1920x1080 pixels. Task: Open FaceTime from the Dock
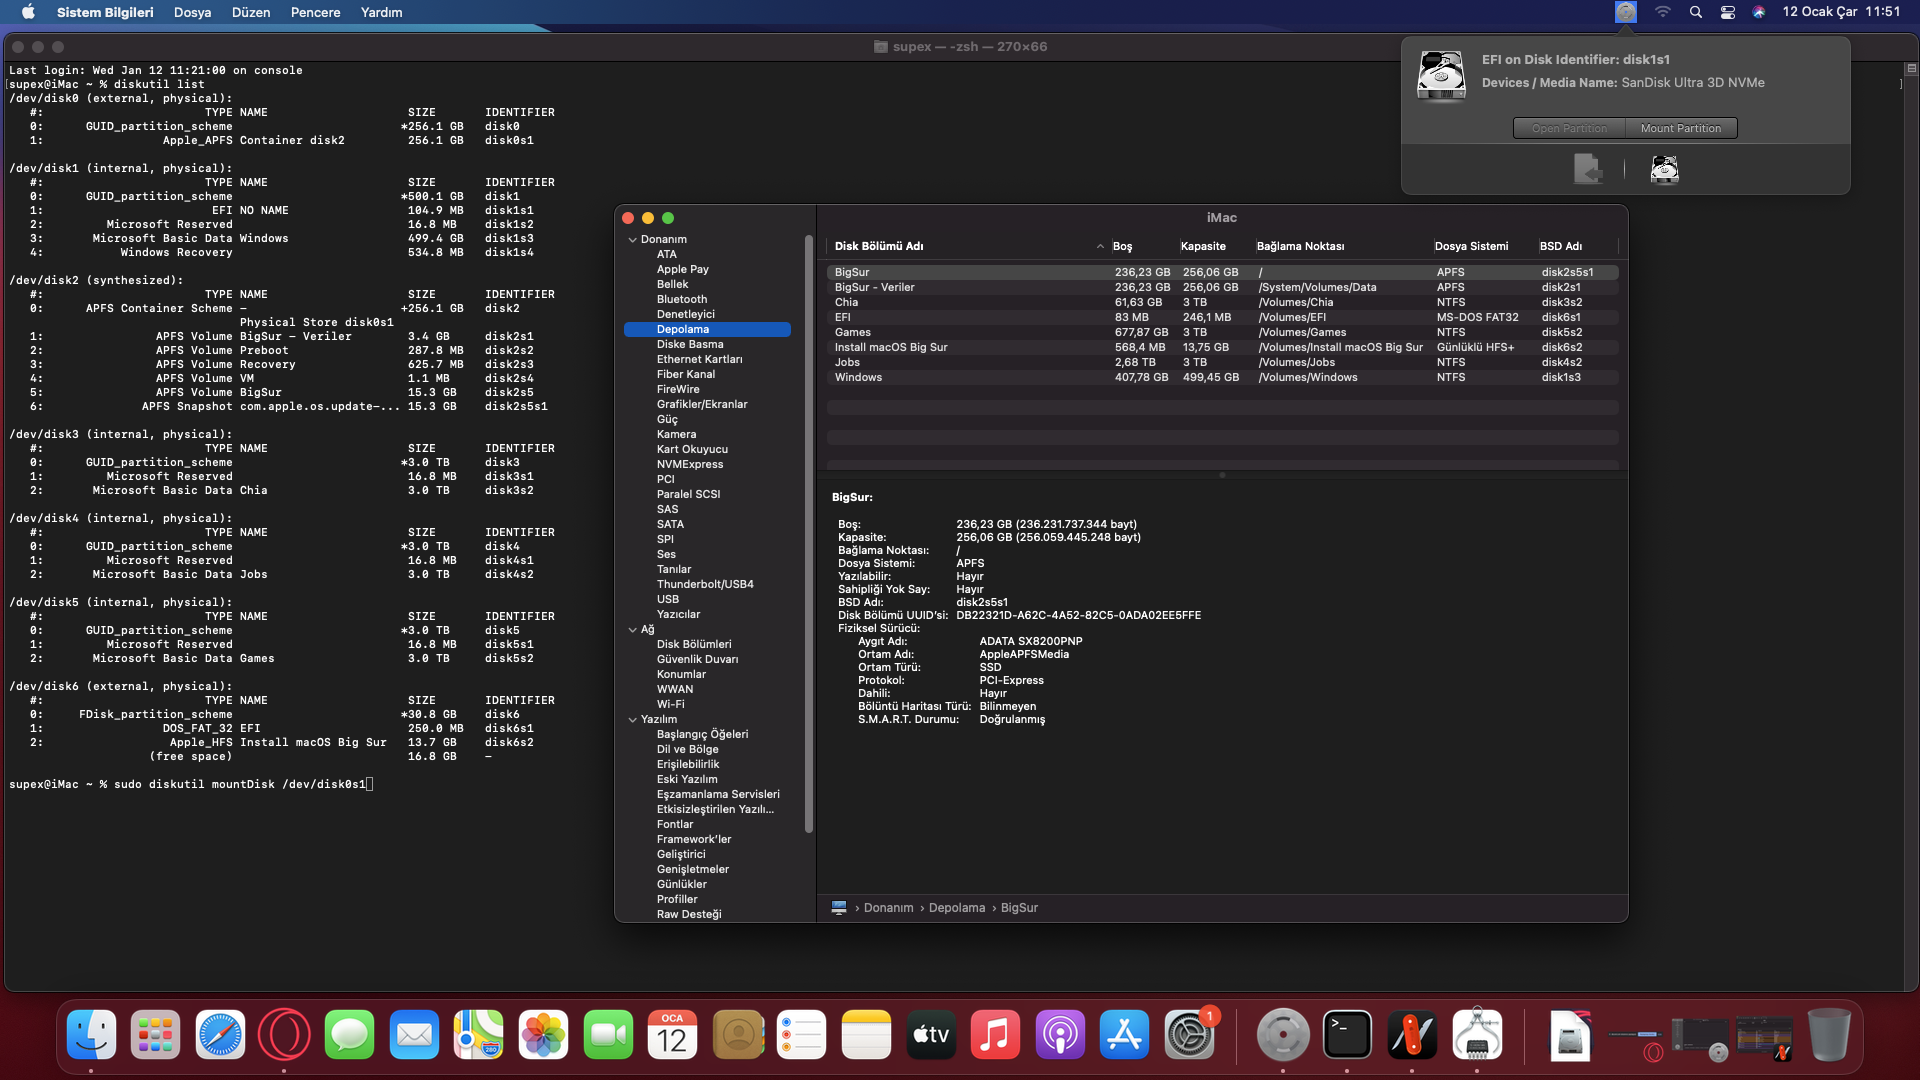(608, 1034)
